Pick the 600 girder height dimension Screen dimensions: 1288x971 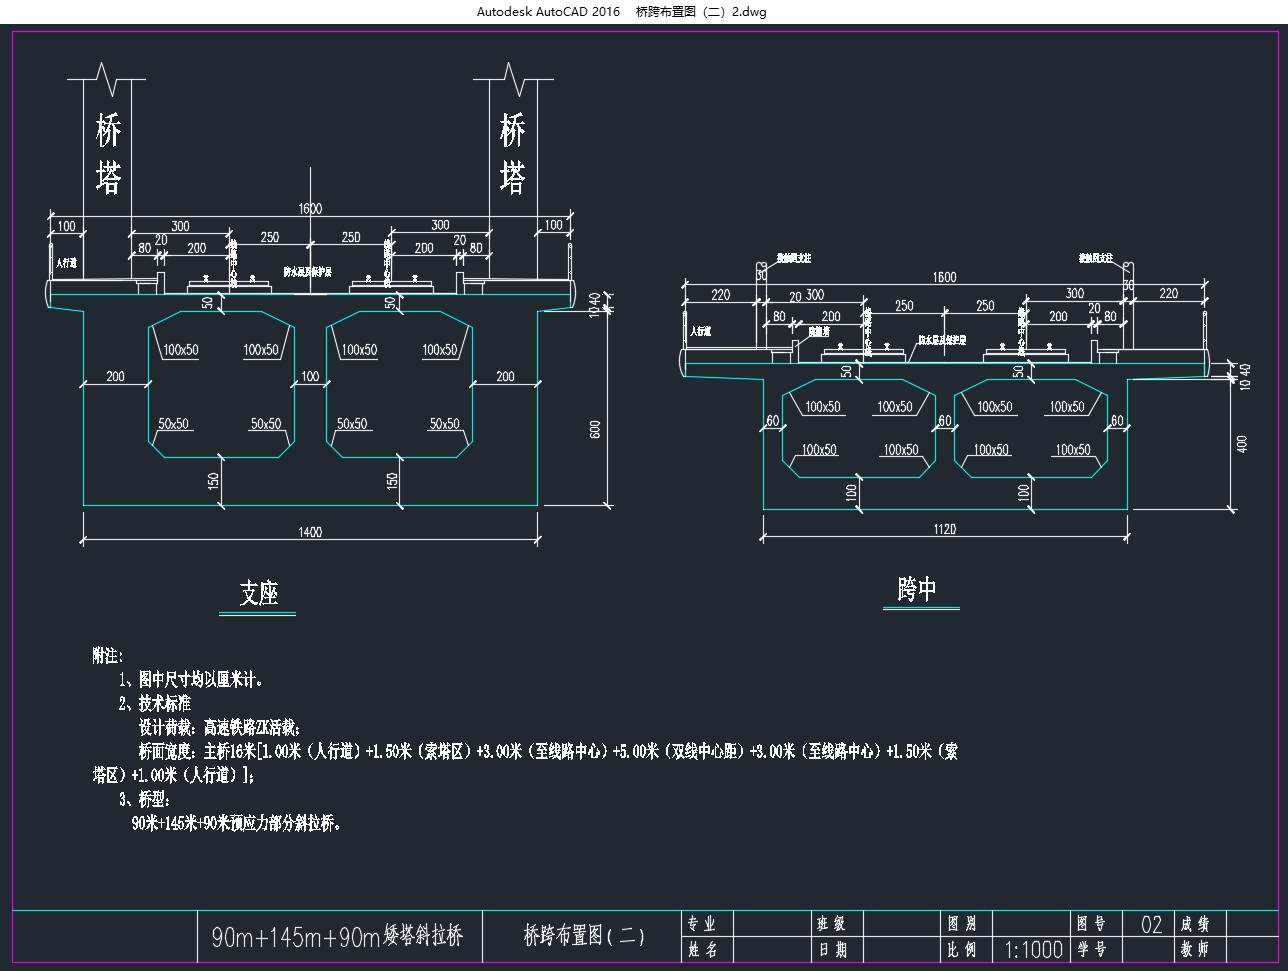coord(596,430)
